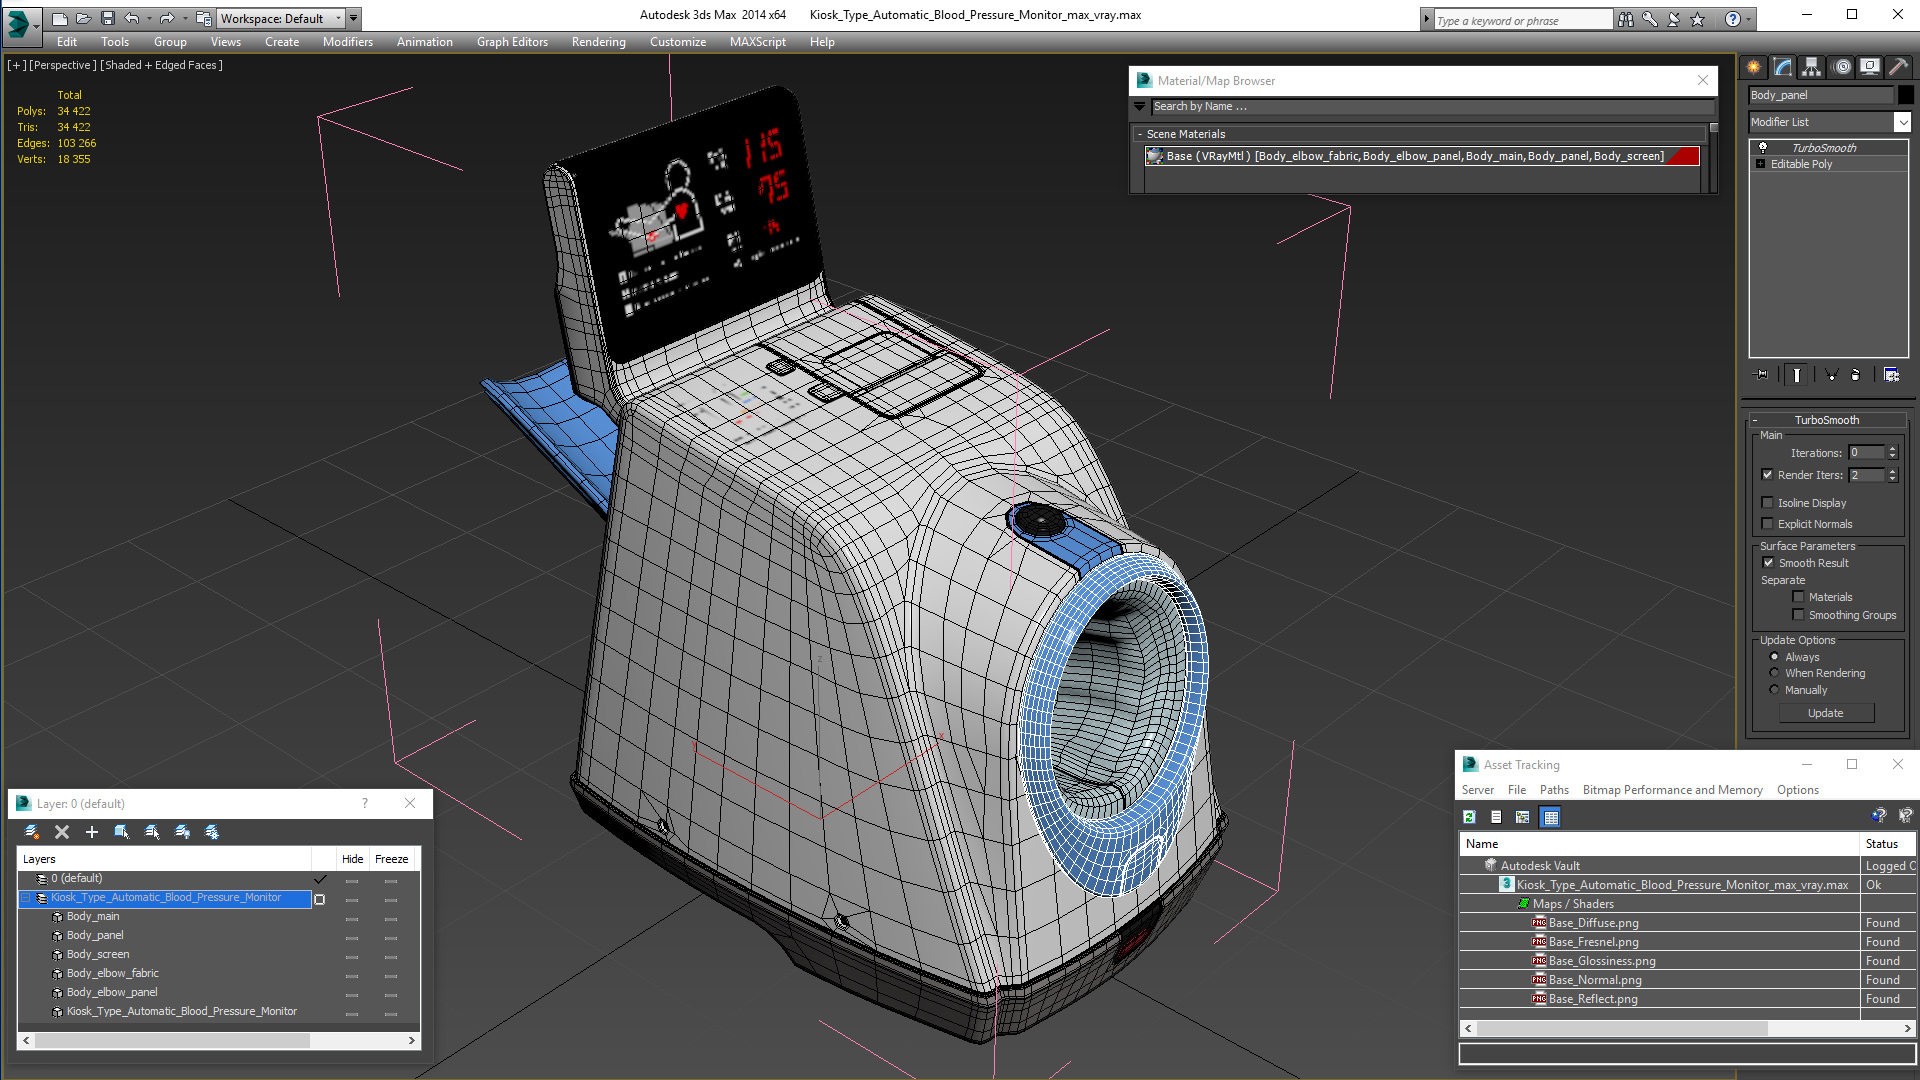Image resolution: width=1920 pixels, height=1080 pixels.
Task: Open Paths menu in Asset Tracking
Action: (1554, 790)
